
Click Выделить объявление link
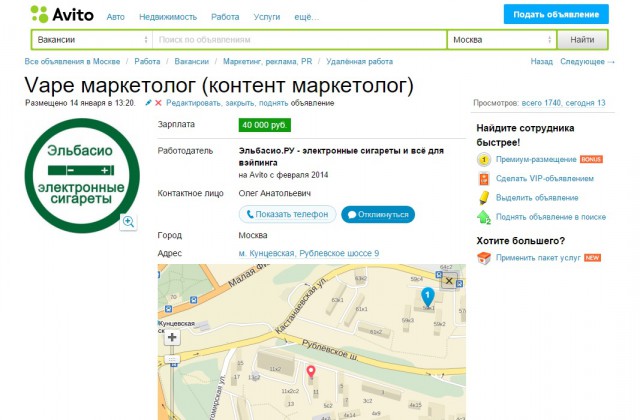(x=537, y=198)
